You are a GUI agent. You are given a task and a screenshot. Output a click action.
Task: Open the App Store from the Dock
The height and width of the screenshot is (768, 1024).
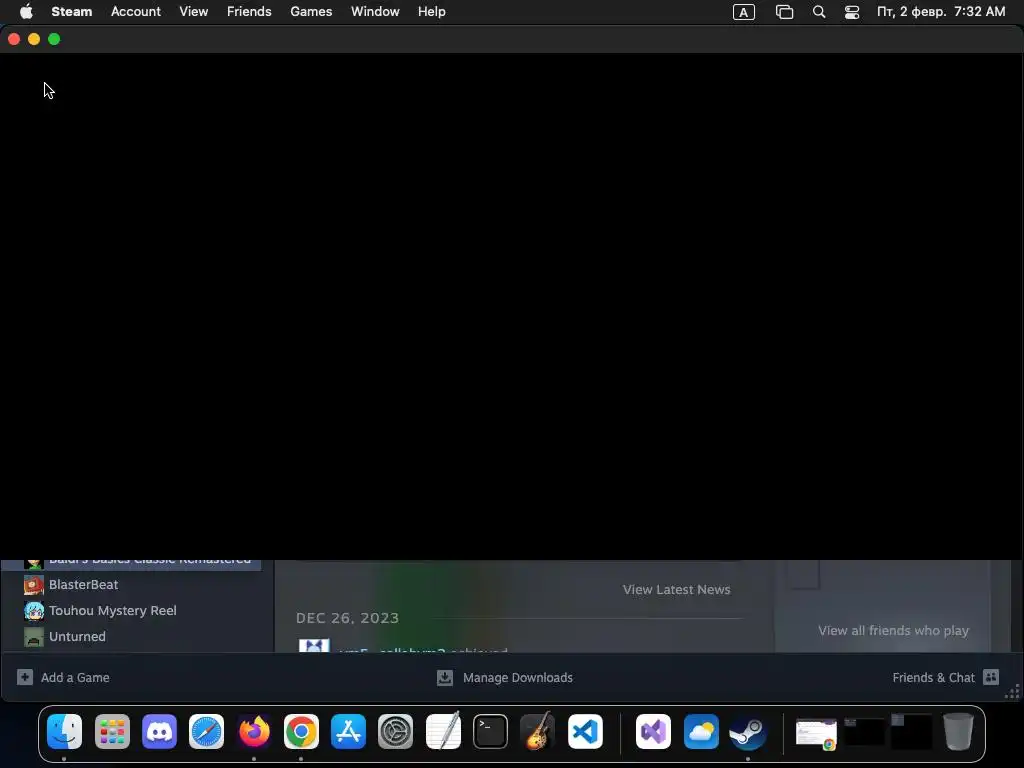[349, 731]
